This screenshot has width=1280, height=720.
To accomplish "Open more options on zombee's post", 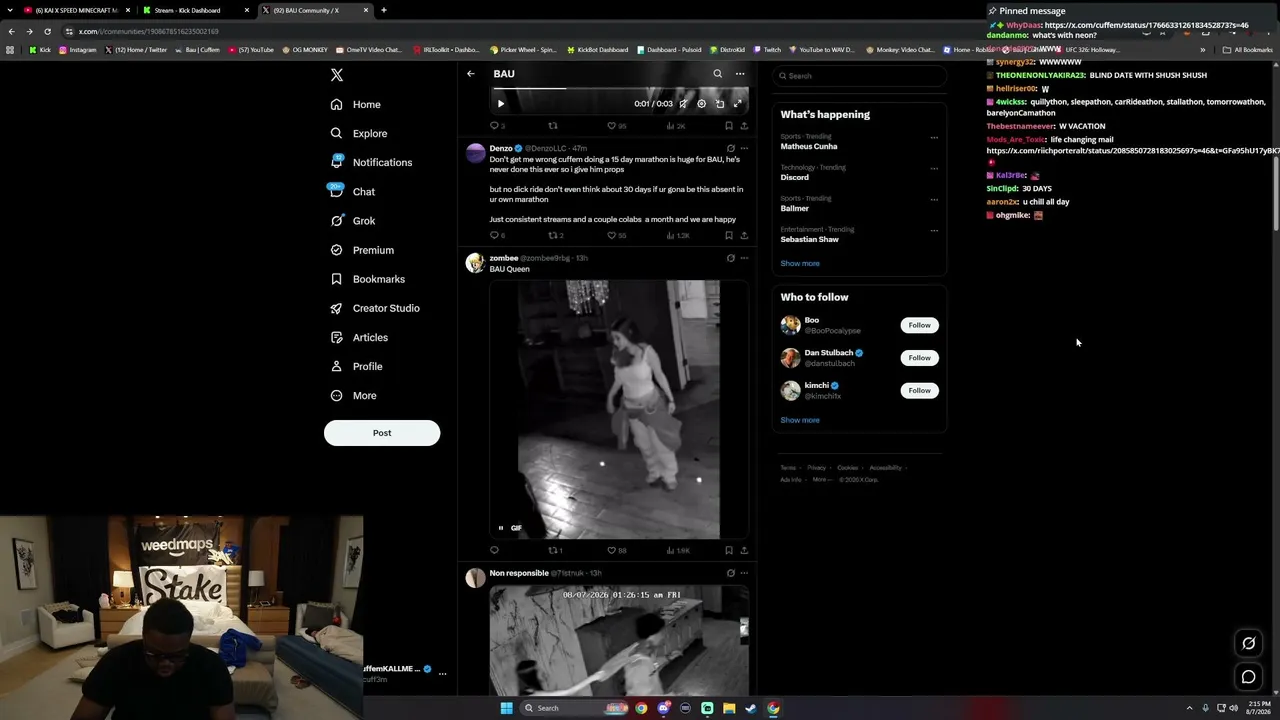I will (x=744, y=258).
